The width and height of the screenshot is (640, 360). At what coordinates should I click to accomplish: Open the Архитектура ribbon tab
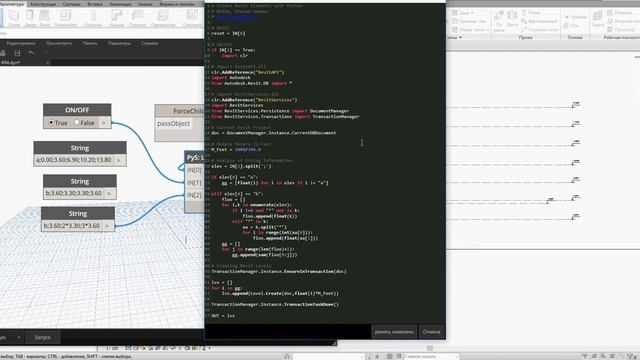[x=12, y=4]
